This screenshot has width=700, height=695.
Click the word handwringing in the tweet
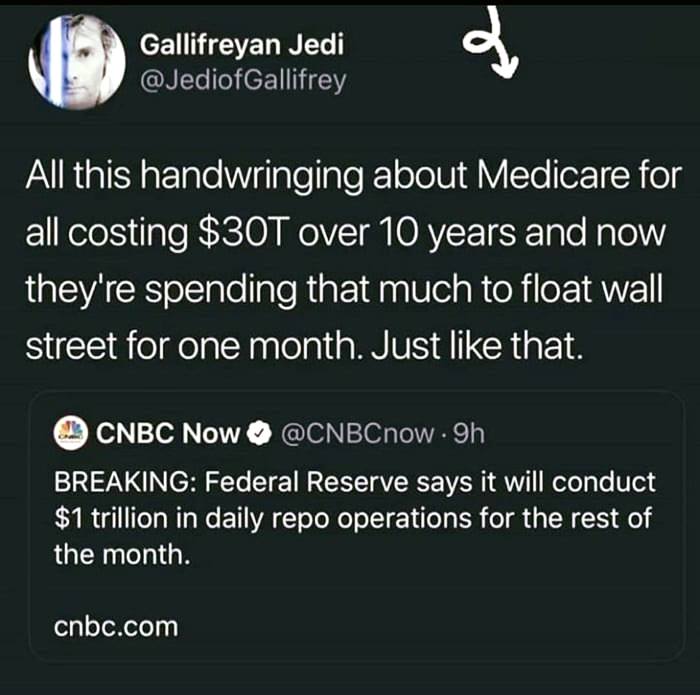(x=252, y=176)
